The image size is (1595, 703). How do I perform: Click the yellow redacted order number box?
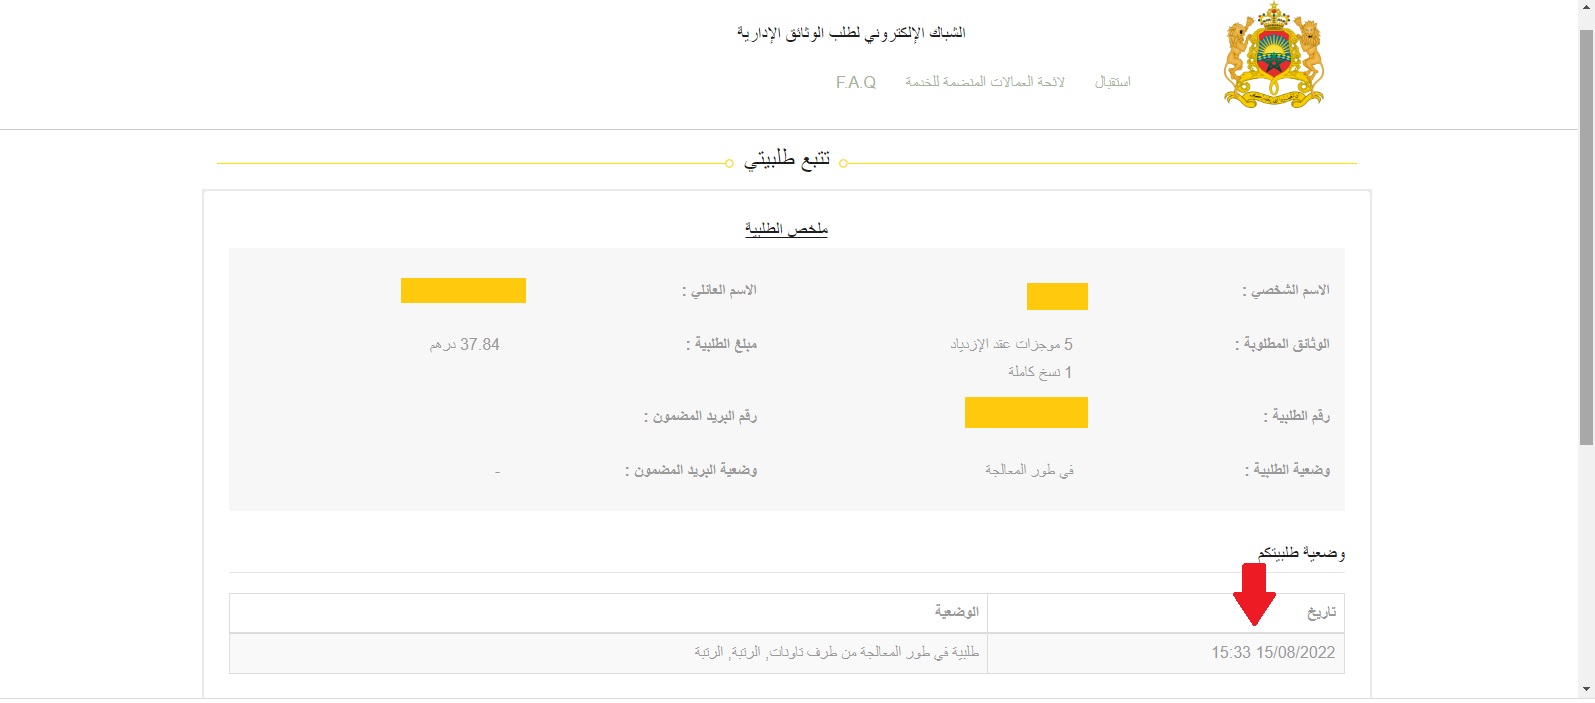pos(1026,412)
